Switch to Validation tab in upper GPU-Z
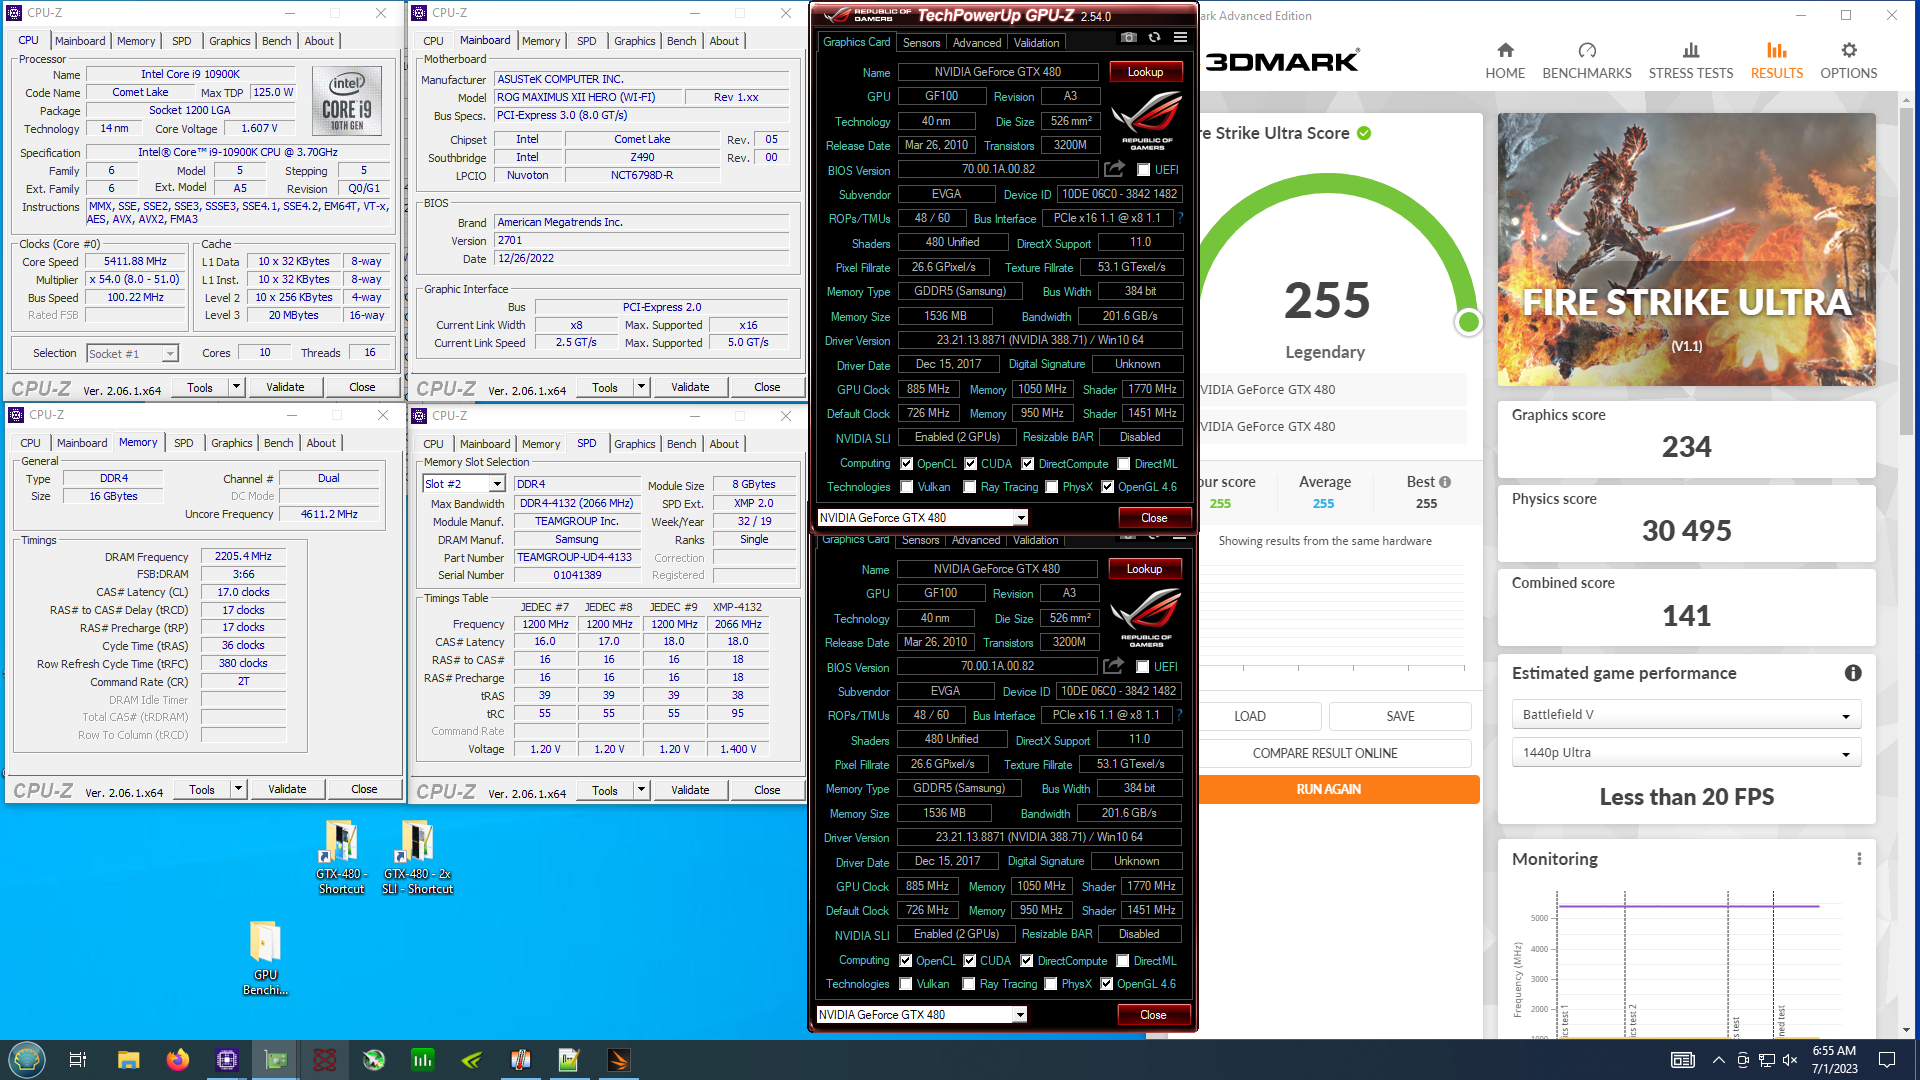The height and width of the screenshot is (1080, 1920). (1036, 43)
